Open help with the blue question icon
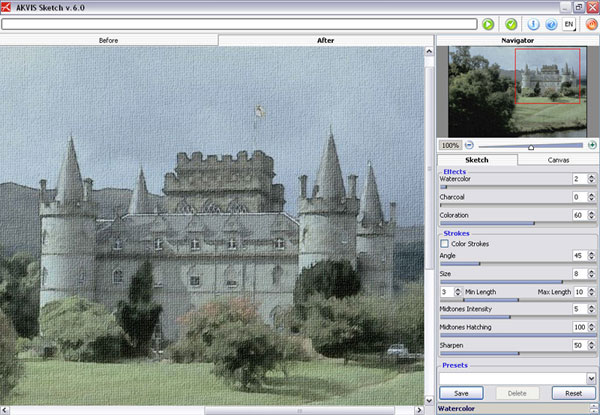This screenshot has width=600, height=415. [550, 22]
